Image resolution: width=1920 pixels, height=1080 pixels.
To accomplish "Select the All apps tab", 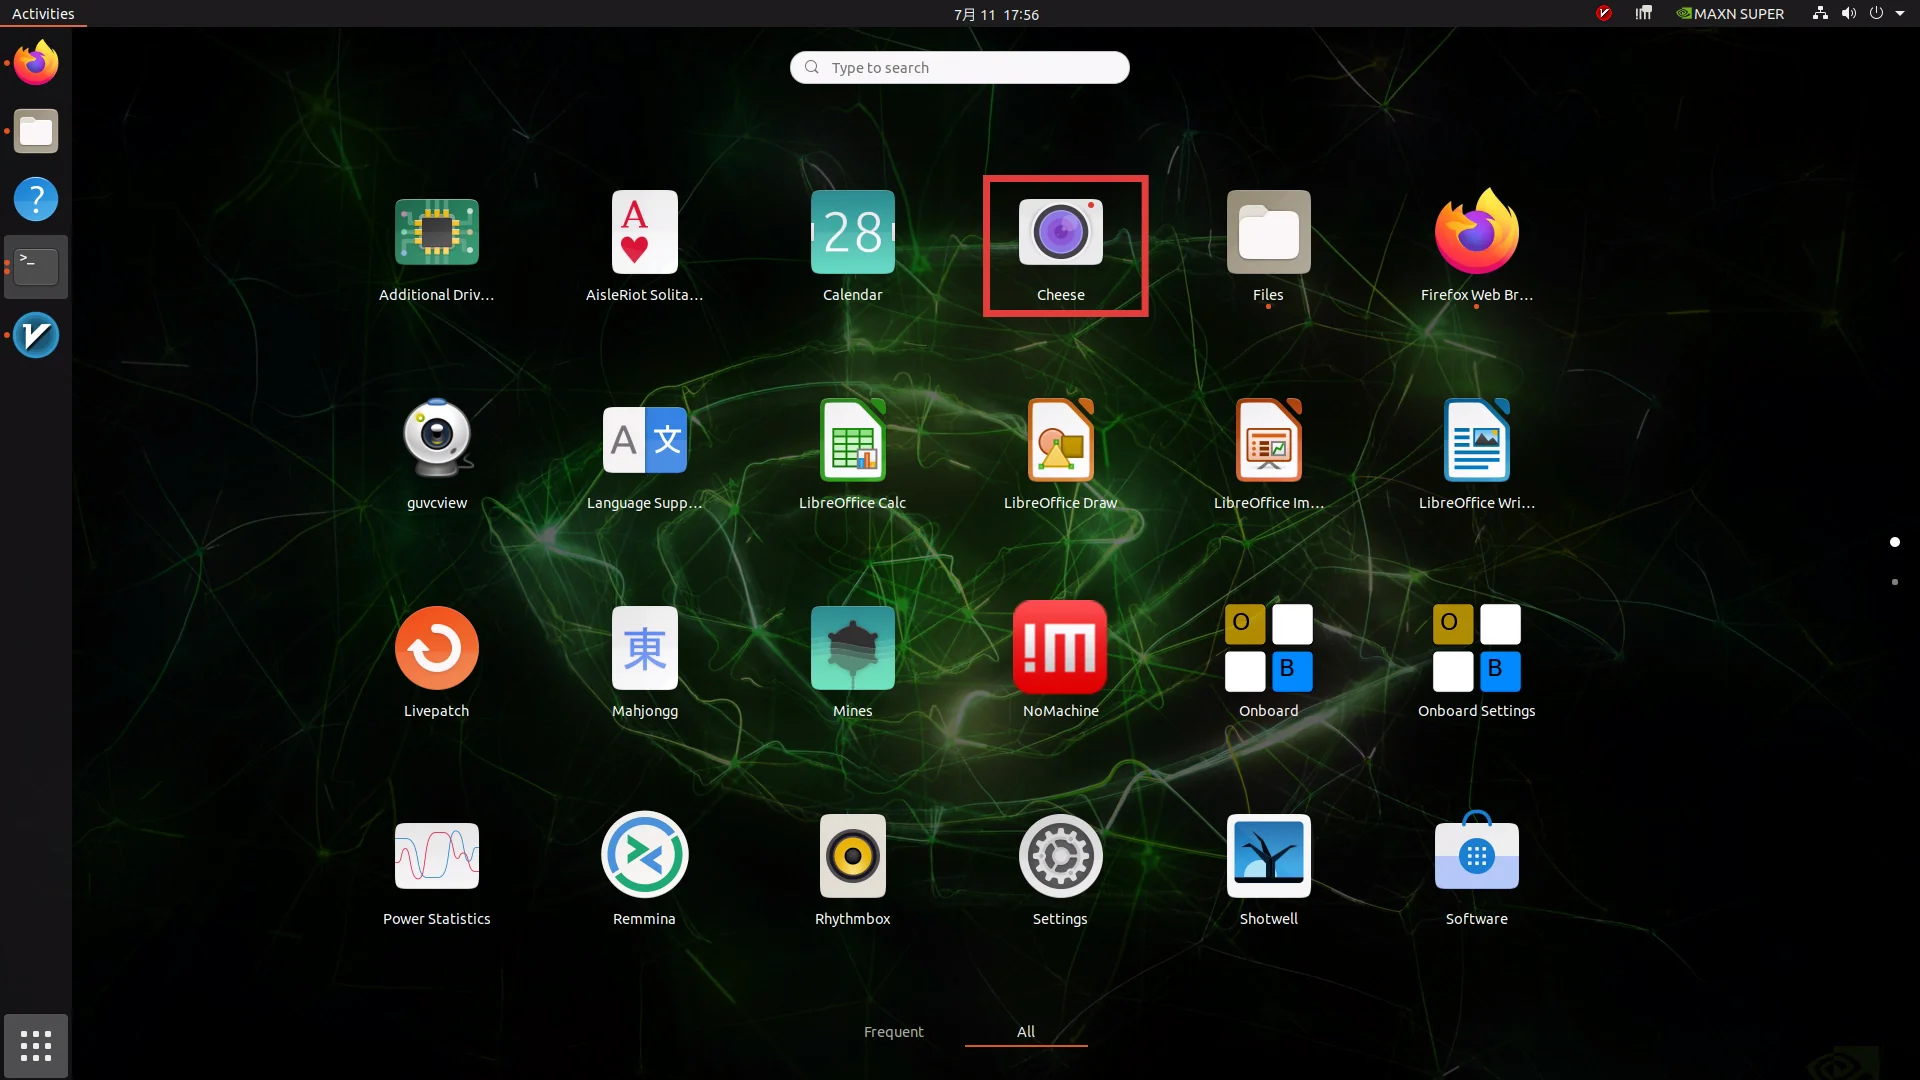I will [x=1026, y=1032].
